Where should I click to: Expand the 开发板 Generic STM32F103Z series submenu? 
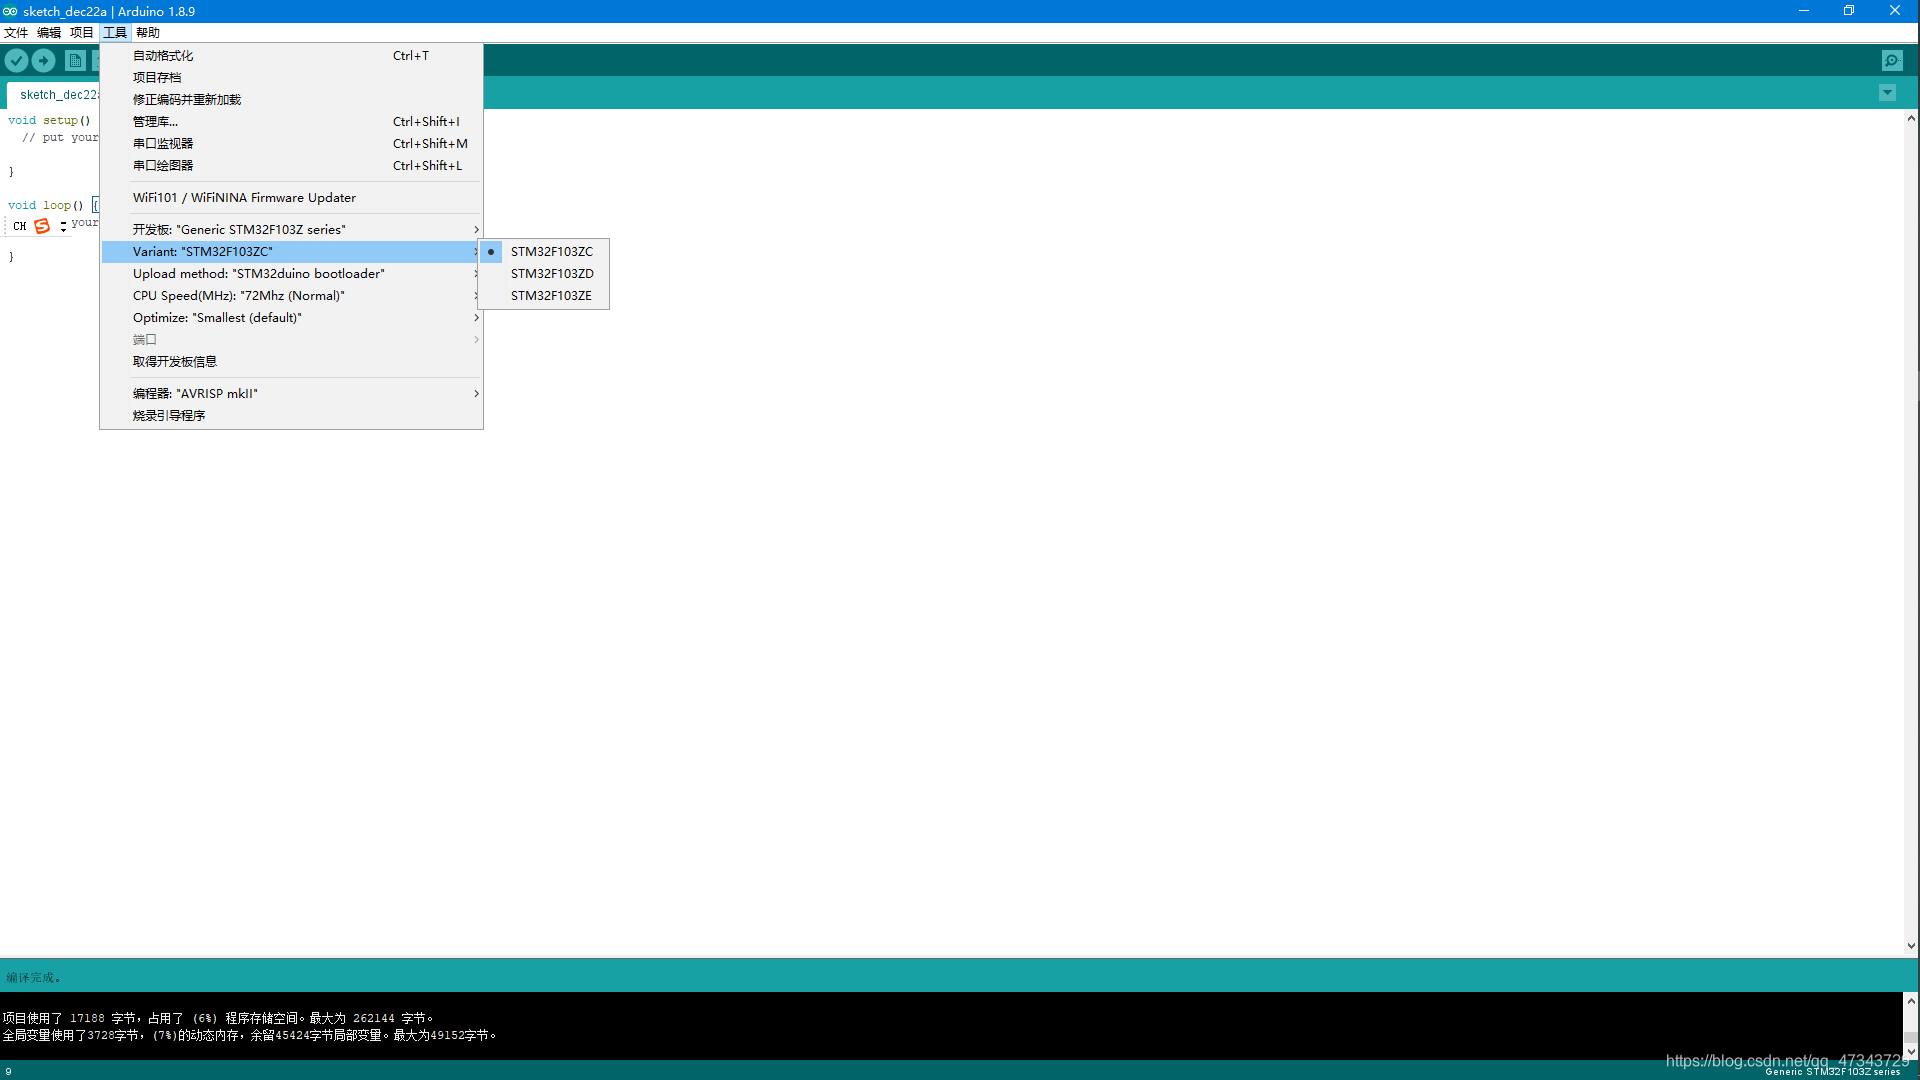click(x=291, y=230)
